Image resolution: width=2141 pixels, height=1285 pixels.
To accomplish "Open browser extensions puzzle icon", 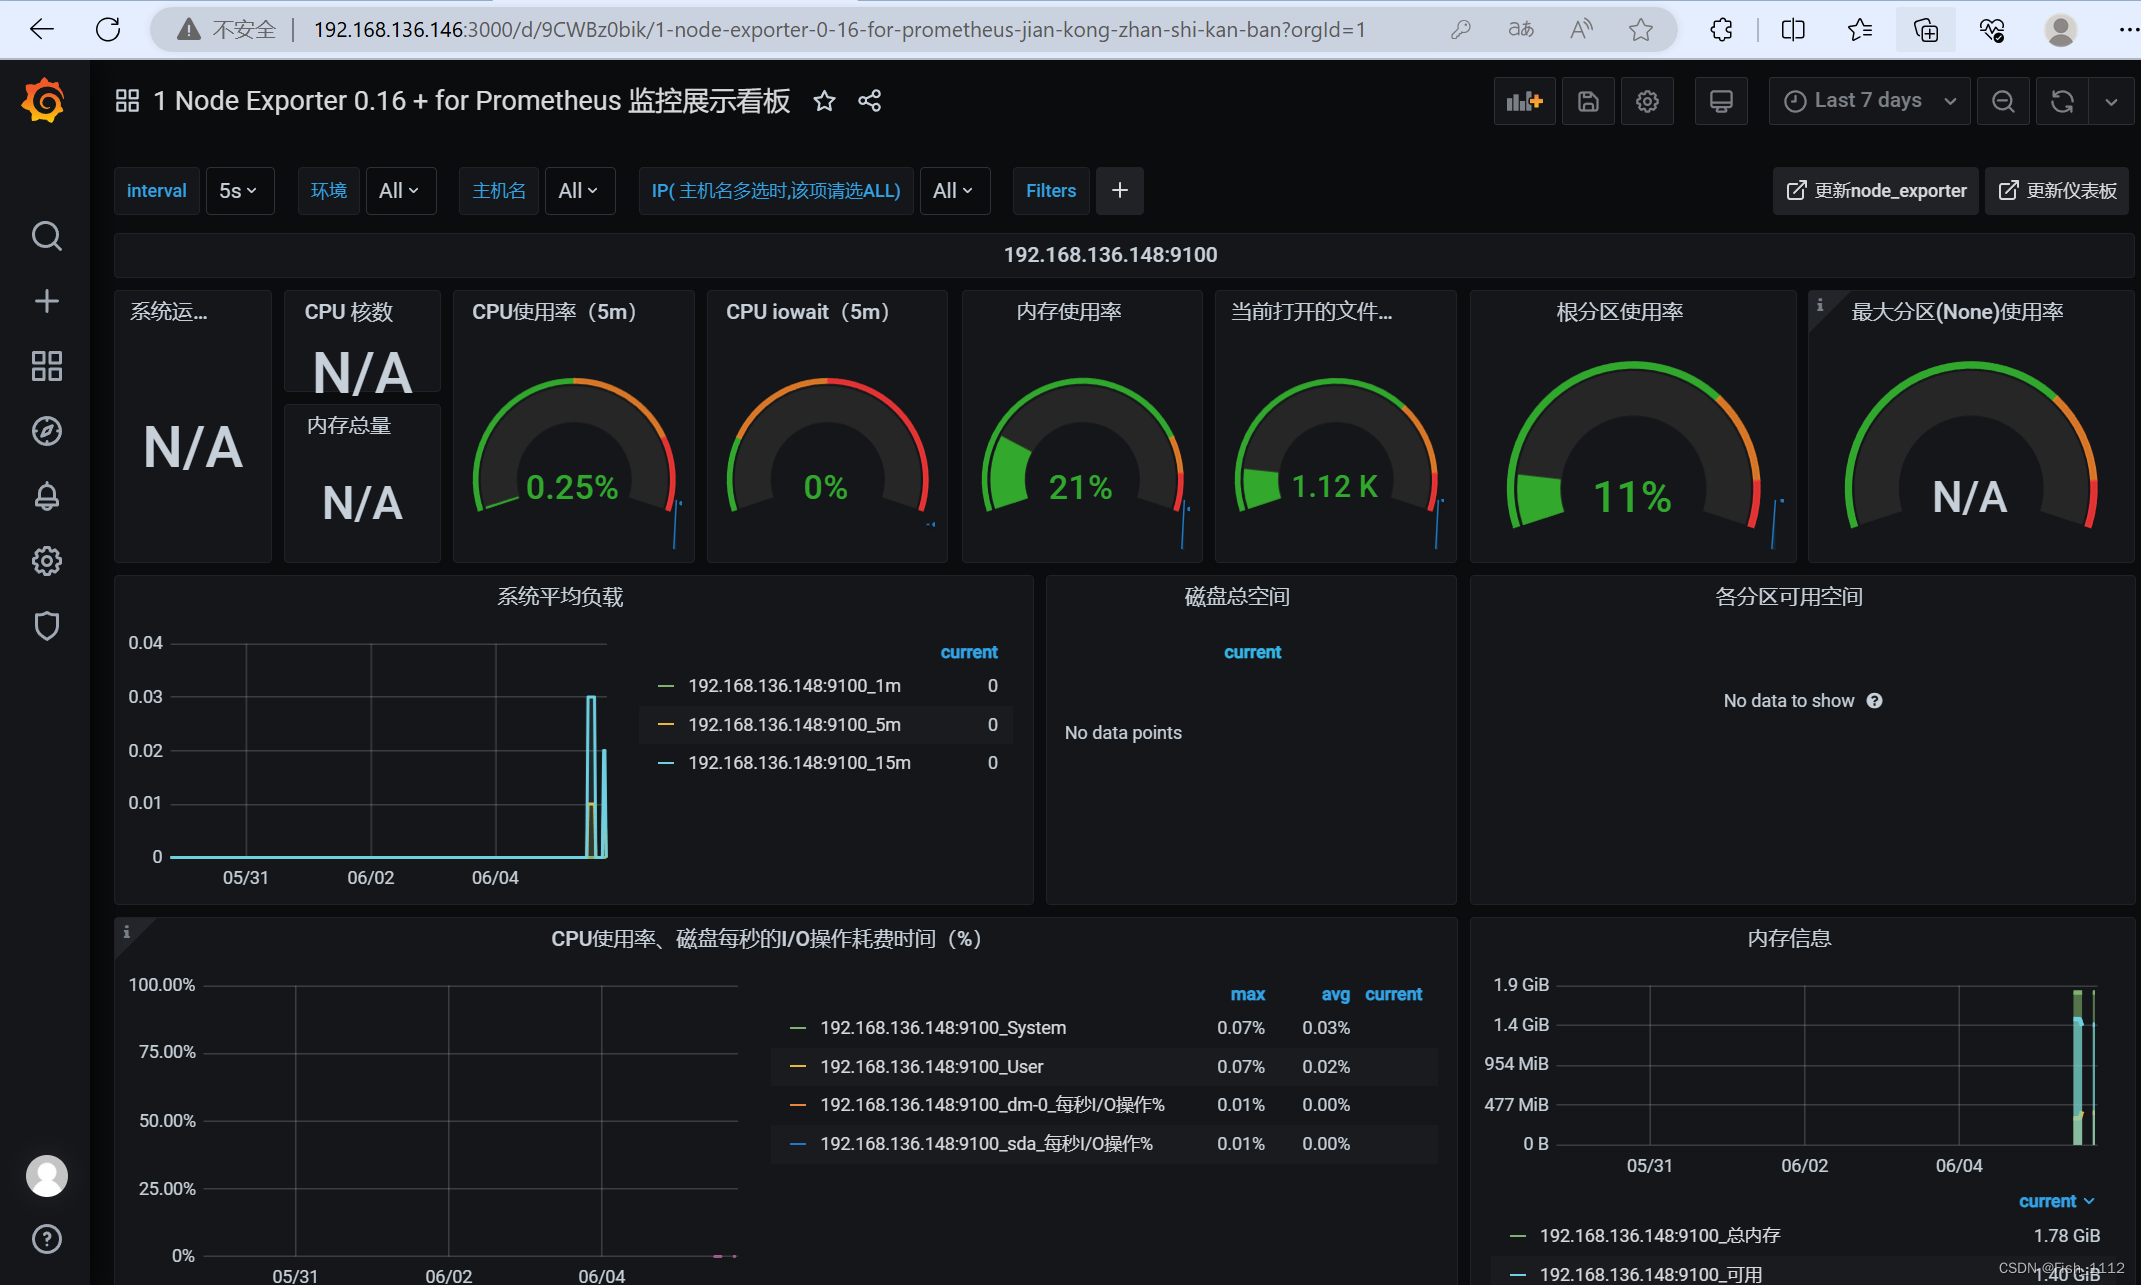I will click(x=1721, y=29).
